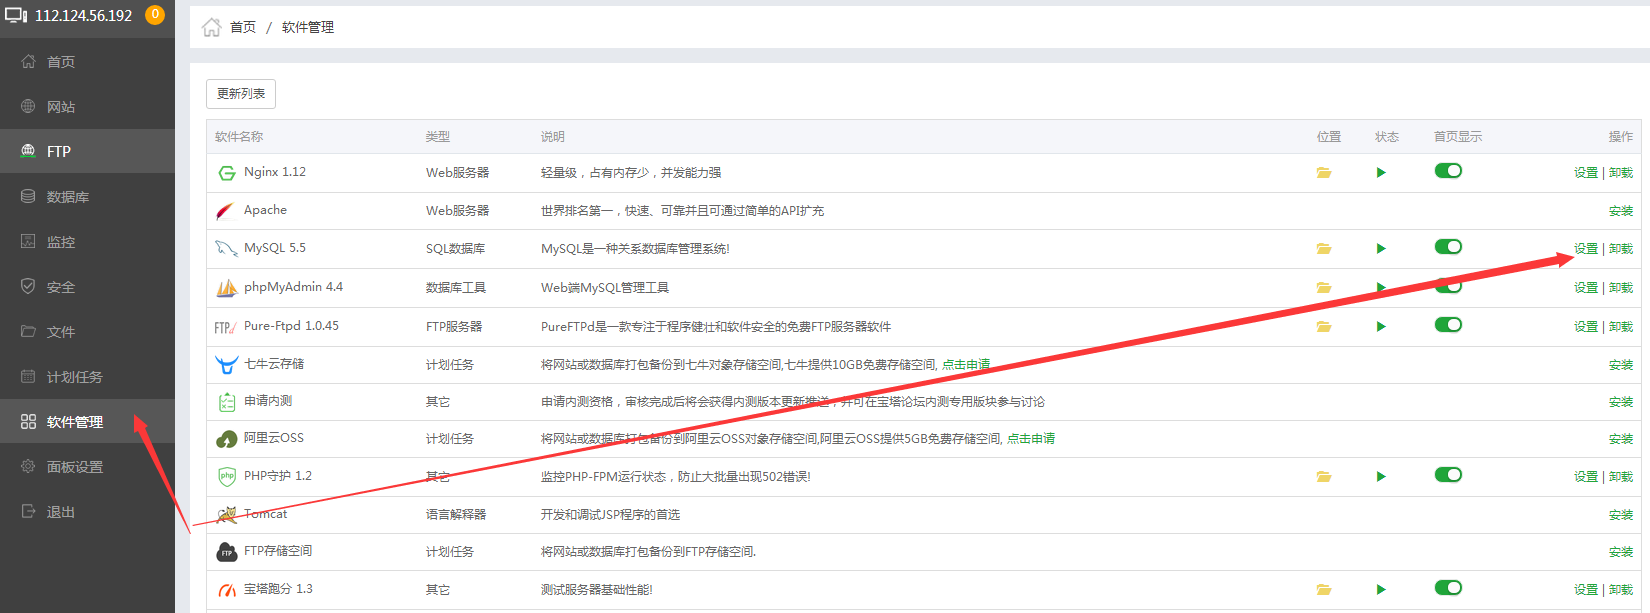Click the notification badge next to server IP
Image resolution: width=1650 pixels, height=613 pixels.
coord(155,15)
